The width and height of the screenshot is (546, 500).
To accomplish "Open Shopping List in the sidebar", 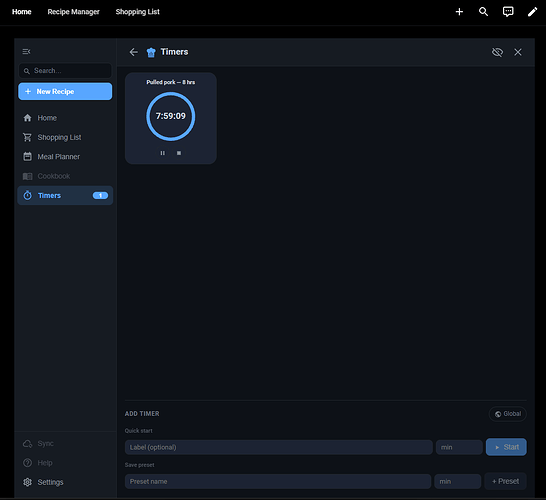I will coord(65,137).
